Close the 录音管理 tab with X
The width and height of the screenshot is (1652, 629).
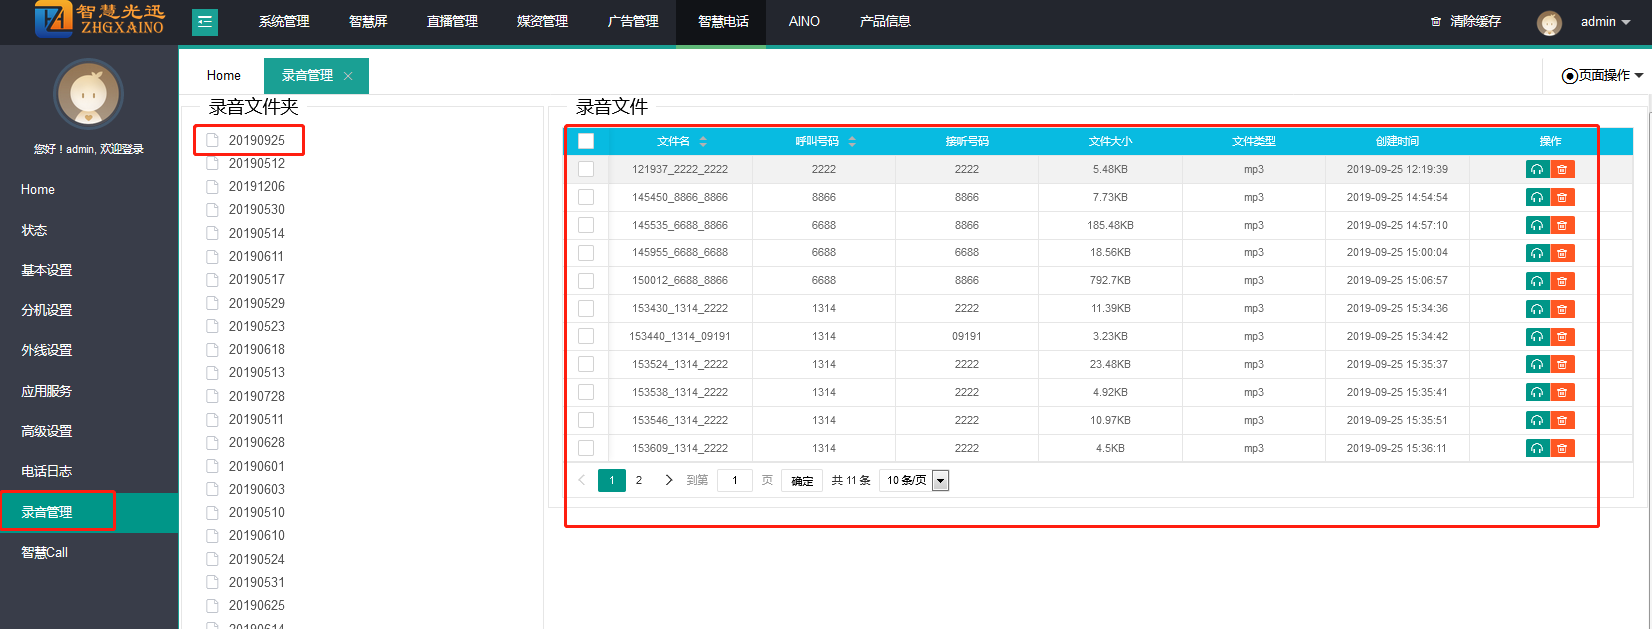pyautogui.click(x=348, y=76)
